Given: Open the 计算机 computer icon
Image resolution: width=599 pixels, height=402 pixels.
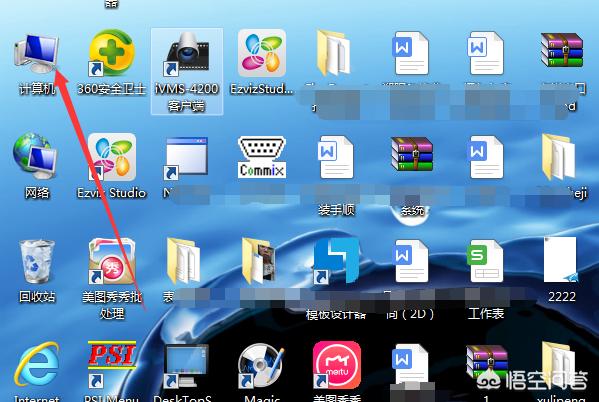Looking at the screenshot, I should pyautogui.click(x=37, y=53).
